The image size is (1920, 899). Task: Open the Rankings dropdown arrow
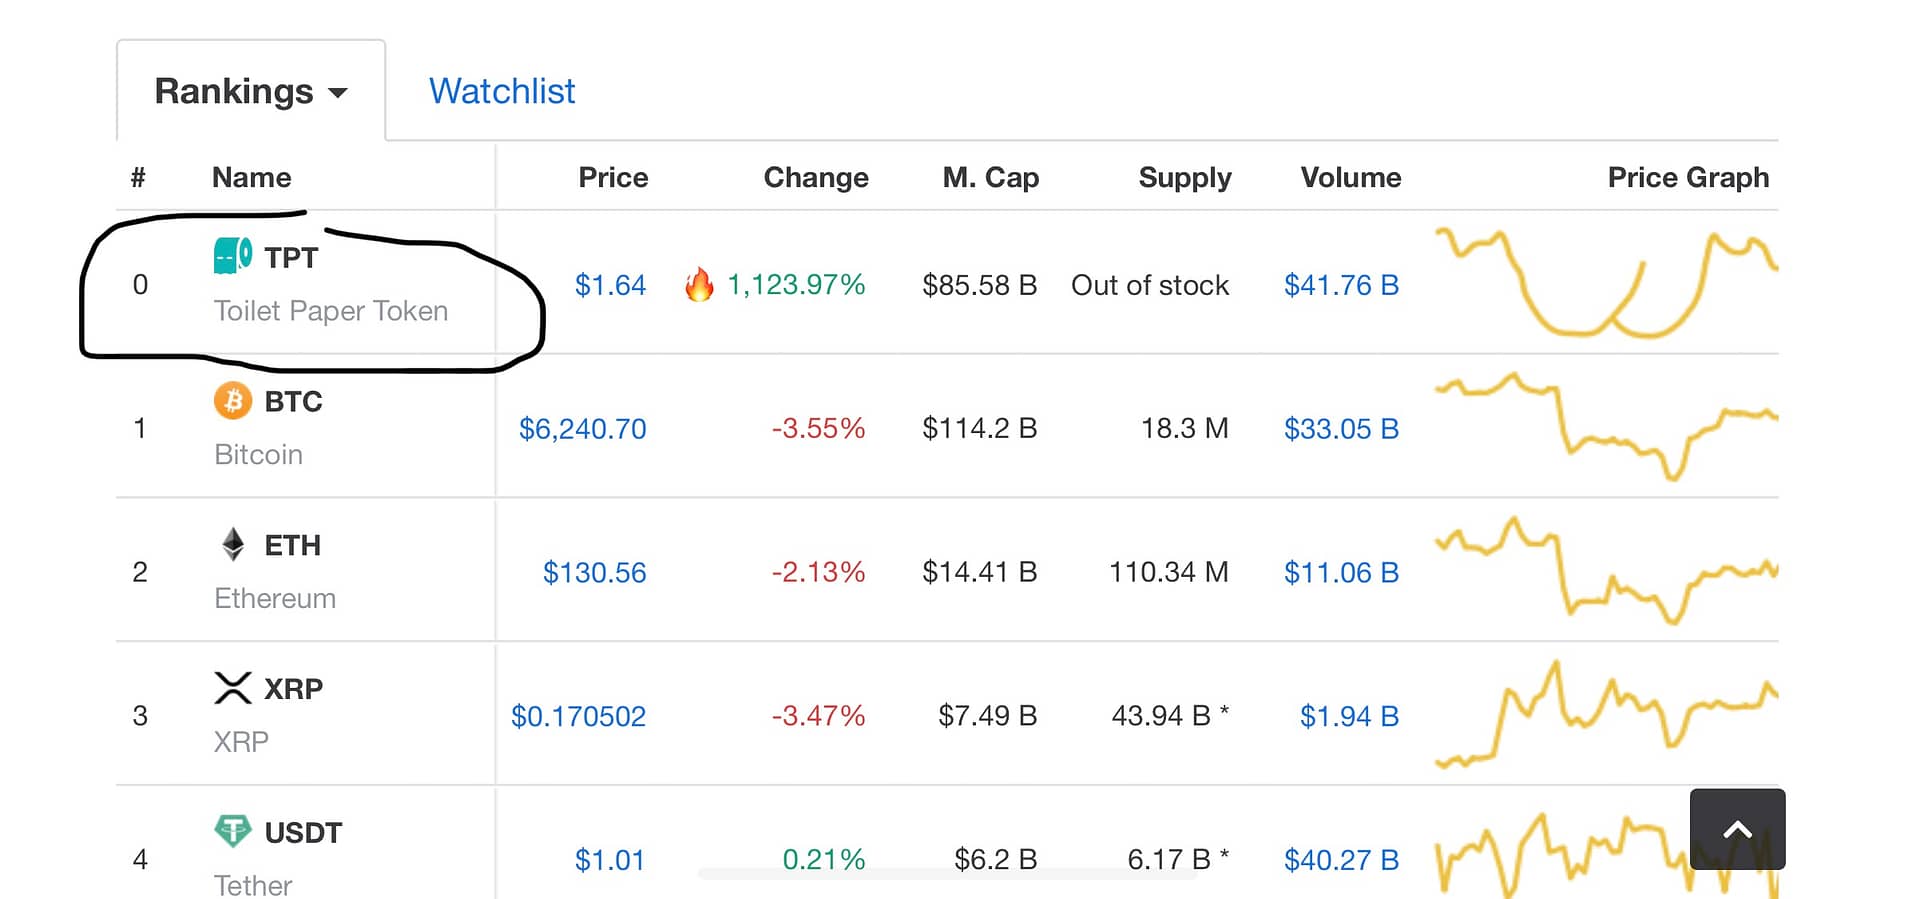338,93
